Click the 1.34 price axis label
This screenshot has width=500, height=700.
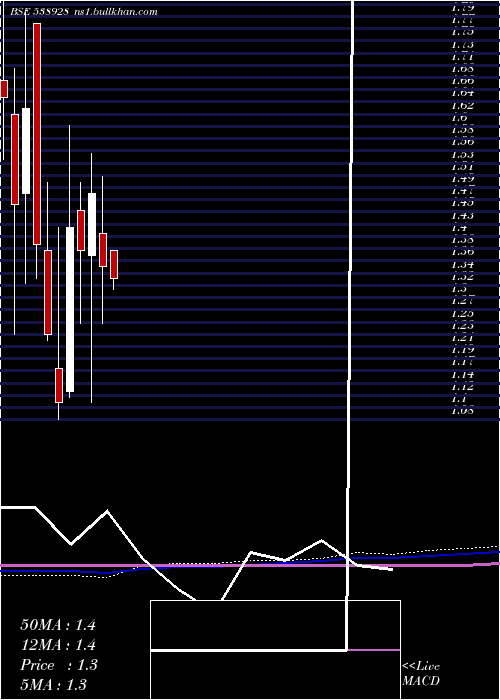tap(462, 265)
